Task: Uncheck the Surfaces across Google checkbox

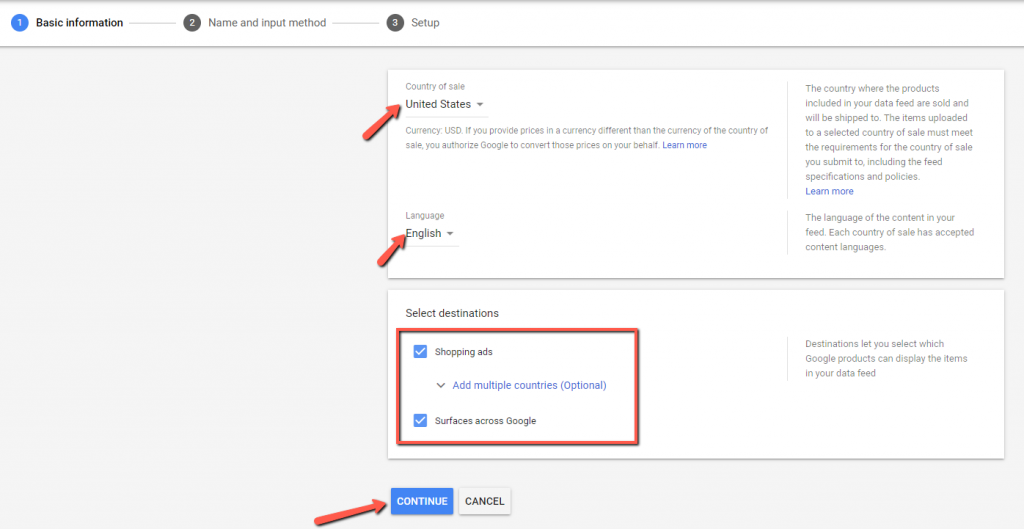Action: 420,421
